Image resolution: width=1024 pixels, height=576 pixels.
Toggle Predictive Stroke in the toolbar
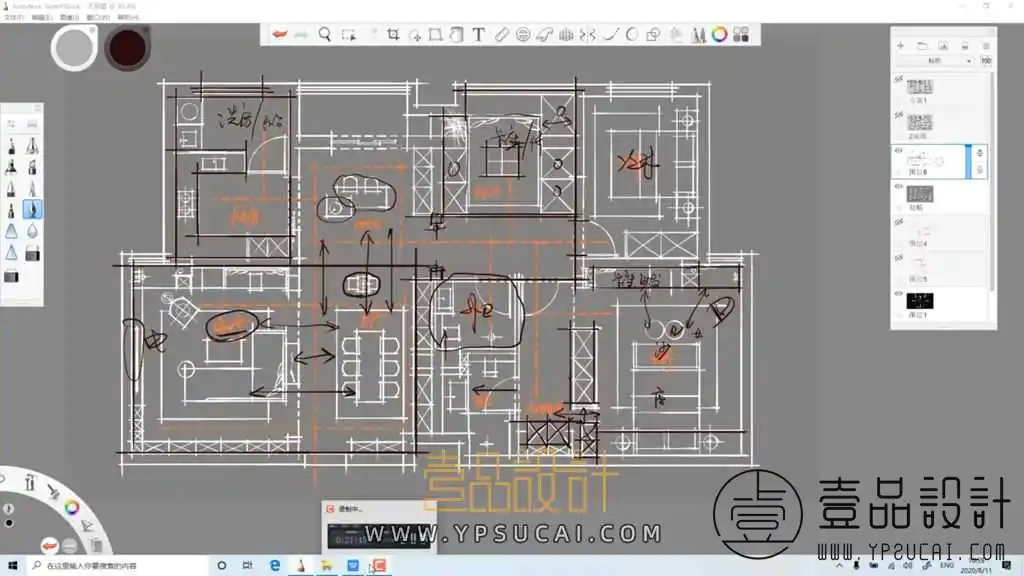632,35
